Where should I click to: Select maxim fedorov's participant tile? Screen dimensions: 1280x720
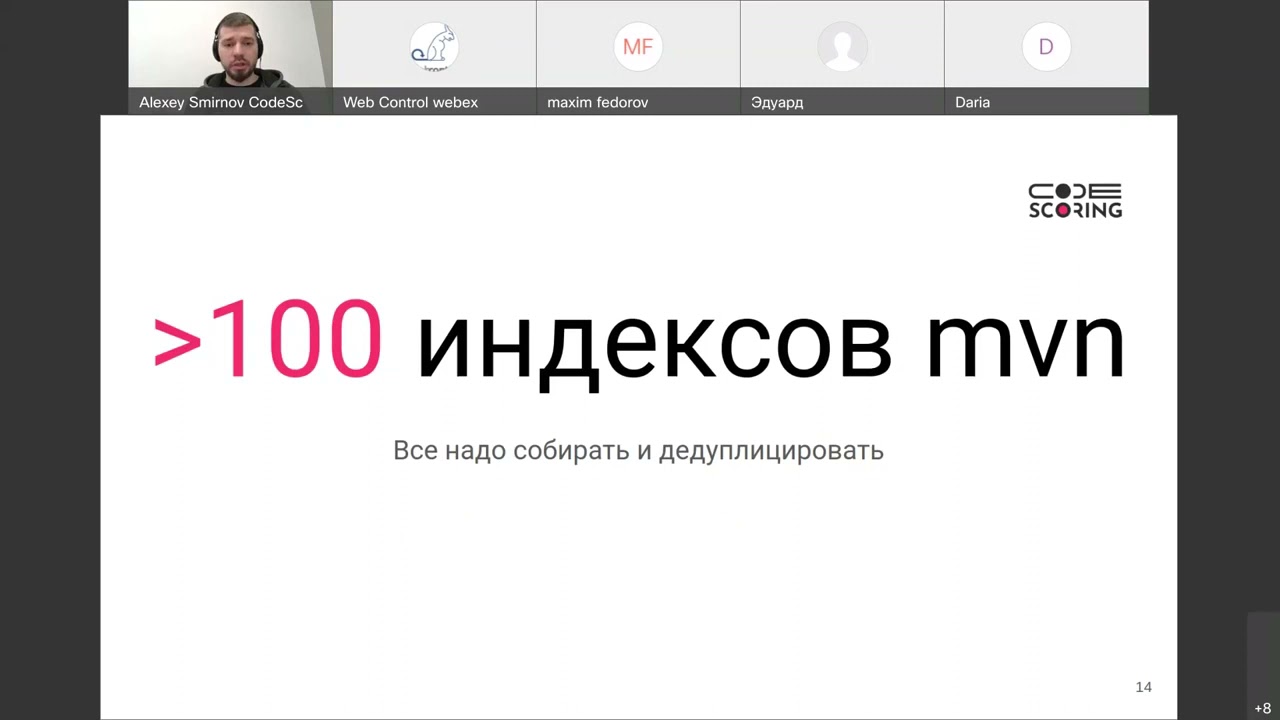pyautogui.click(x=638, y=57)
